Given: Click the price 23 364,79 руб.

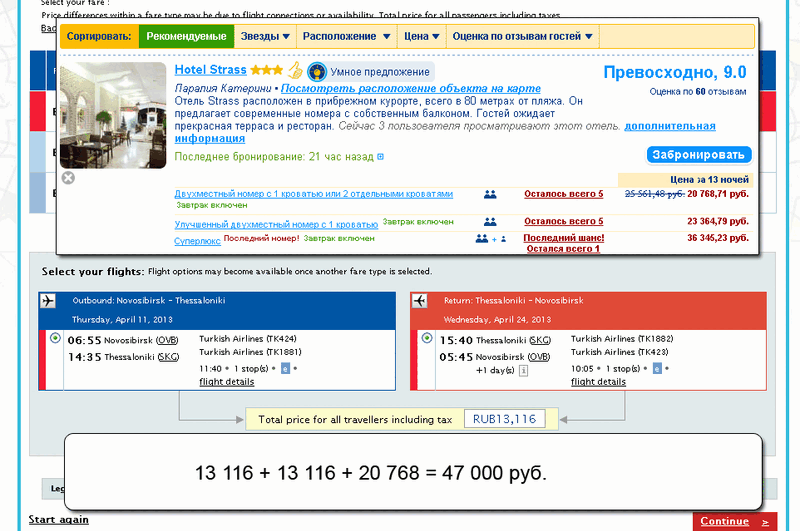Looking at the screenshot, I should [x=718, y=221].
